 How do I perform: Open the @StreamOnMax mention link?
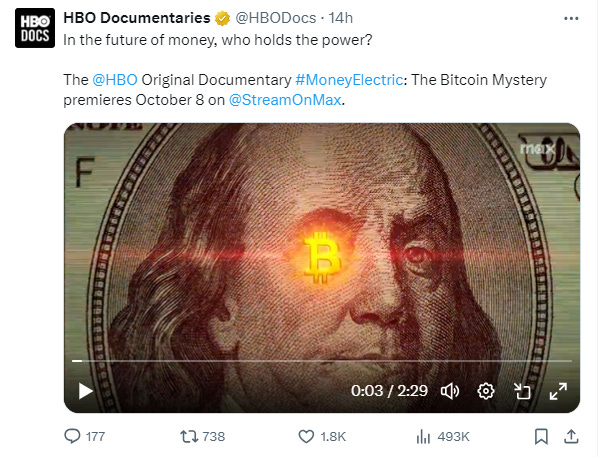coord(285,100)
